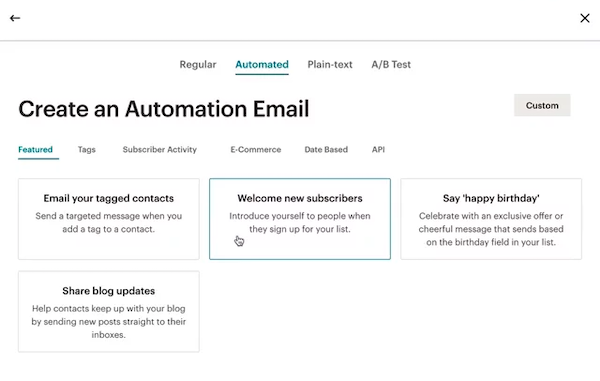The width and height of the screenshot is (600, 381).
Task: Open the E-Commerce category tab
Action: pos(256,150)
